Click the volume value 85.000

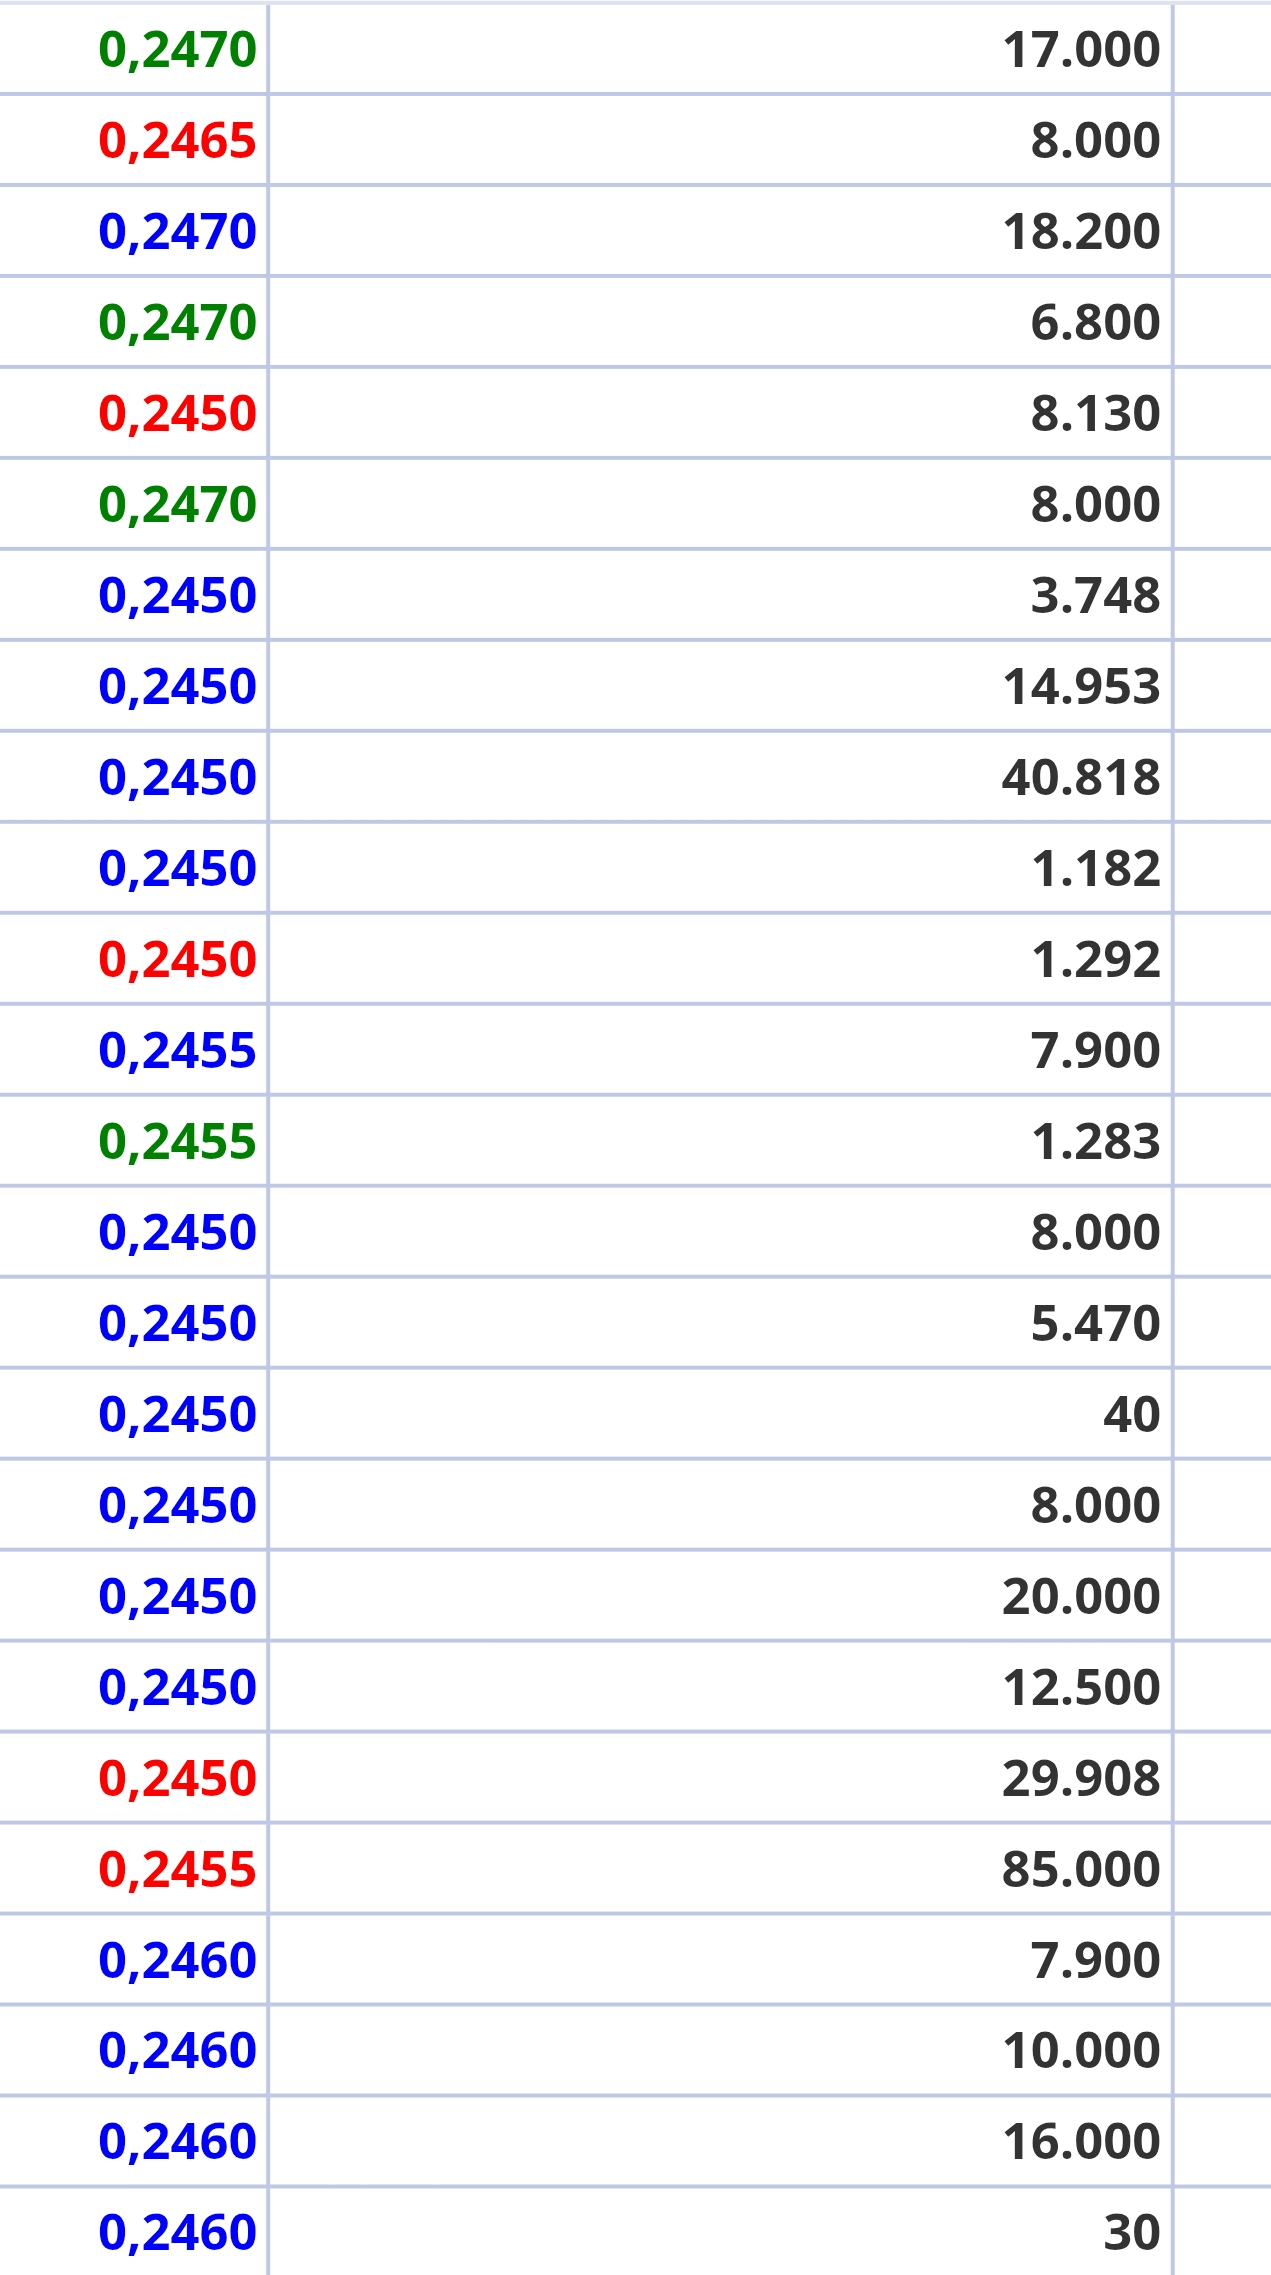point(1080,1870)
